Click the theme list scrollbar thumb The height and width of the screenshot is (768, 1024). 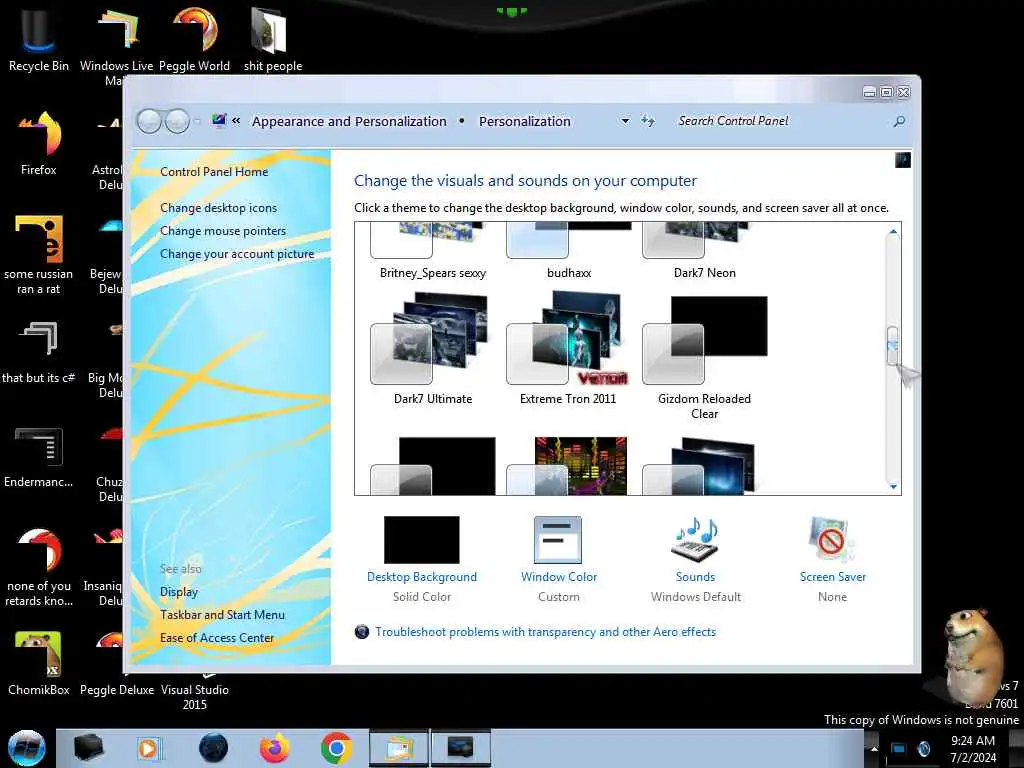pos(892,346)
